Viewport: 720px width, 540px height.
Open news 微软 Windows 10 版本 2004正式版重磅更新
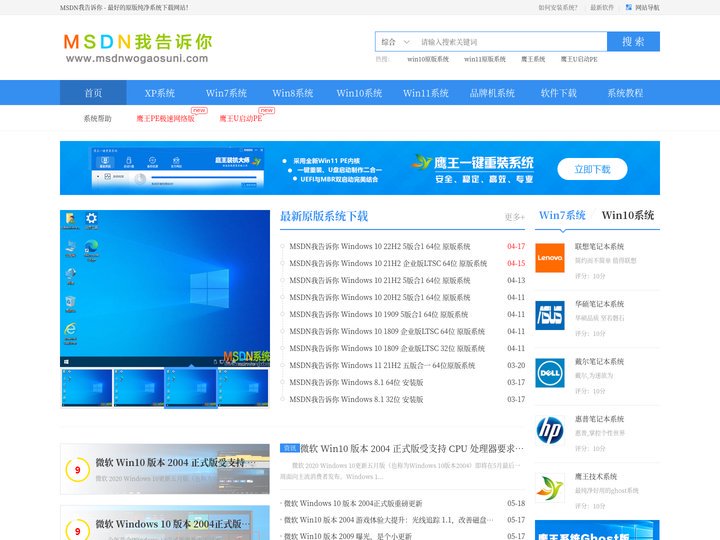(353, 504)
